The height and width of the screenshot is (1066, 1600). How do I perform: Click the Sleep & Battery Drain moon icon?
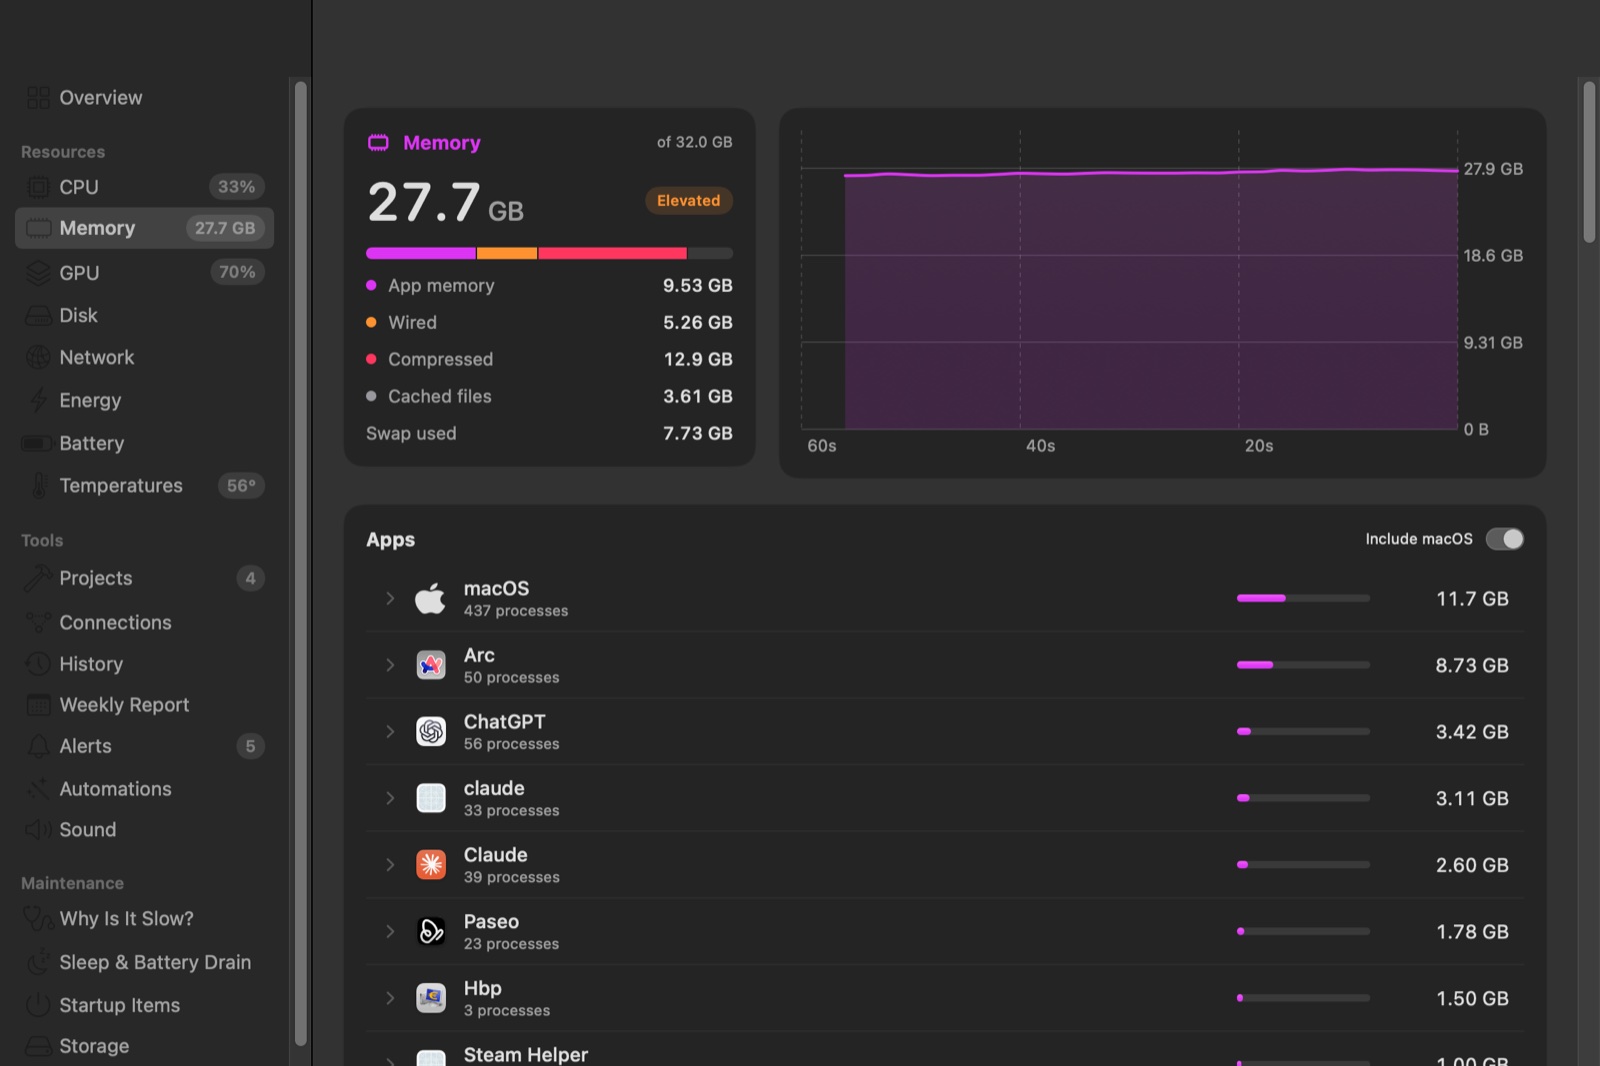click(x=38, y=963)
